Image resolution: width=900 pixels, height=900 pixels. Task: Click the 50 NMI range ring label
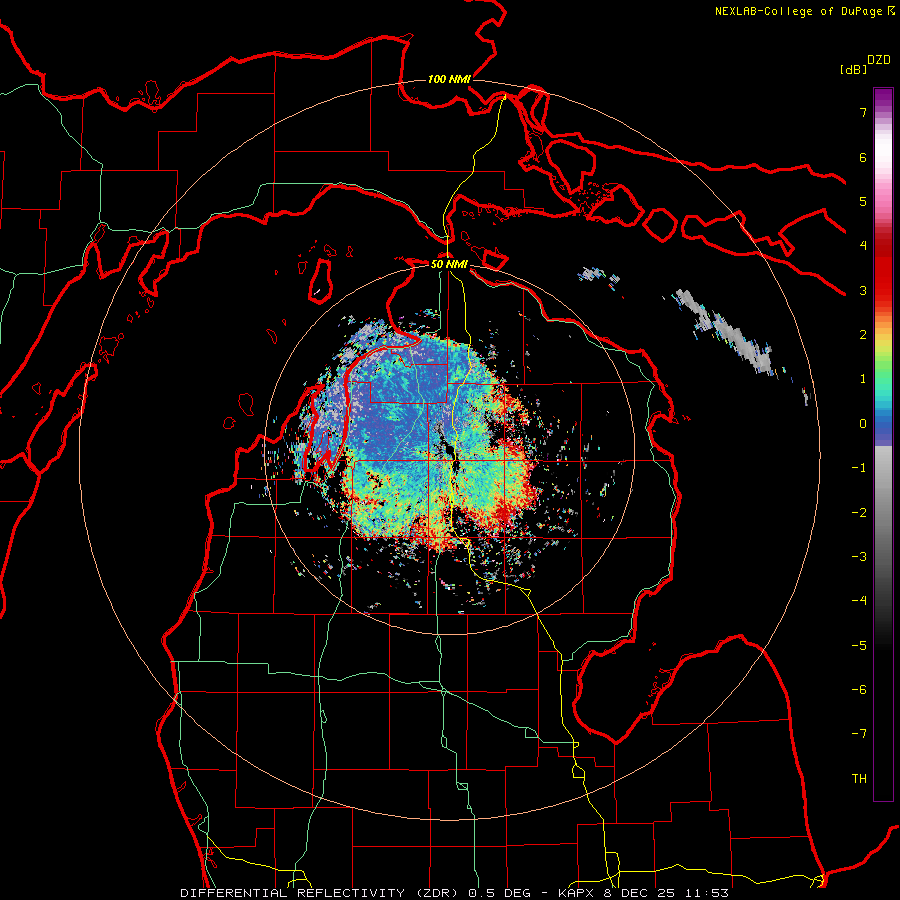(x=449, y=264)
